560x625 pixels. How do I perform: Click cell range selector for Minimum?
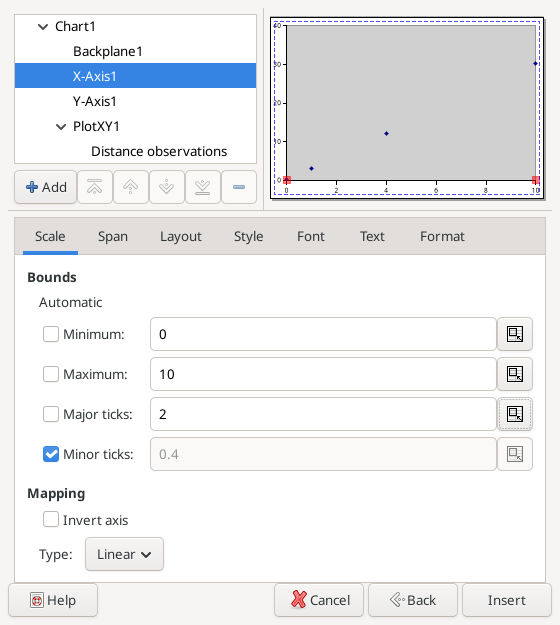[515, 334]
